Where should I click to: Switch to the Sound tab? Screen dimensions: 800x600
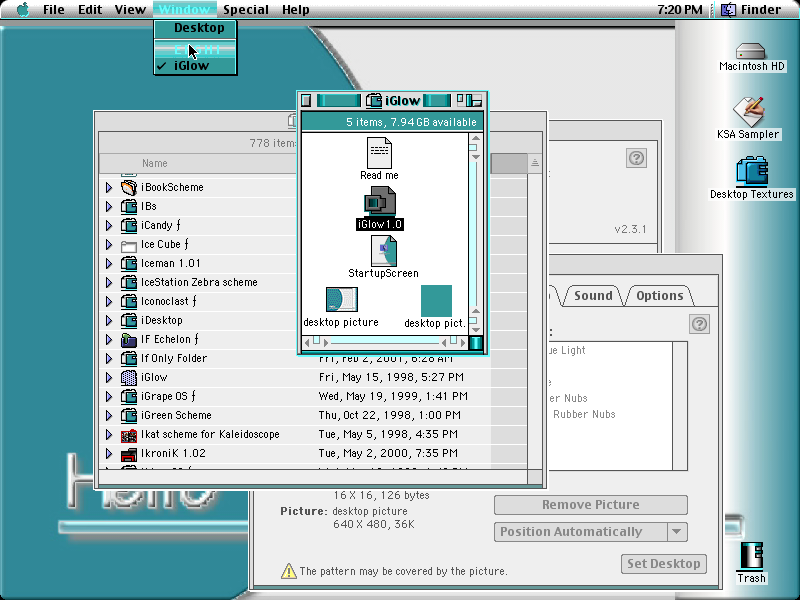tap(593, 296)
